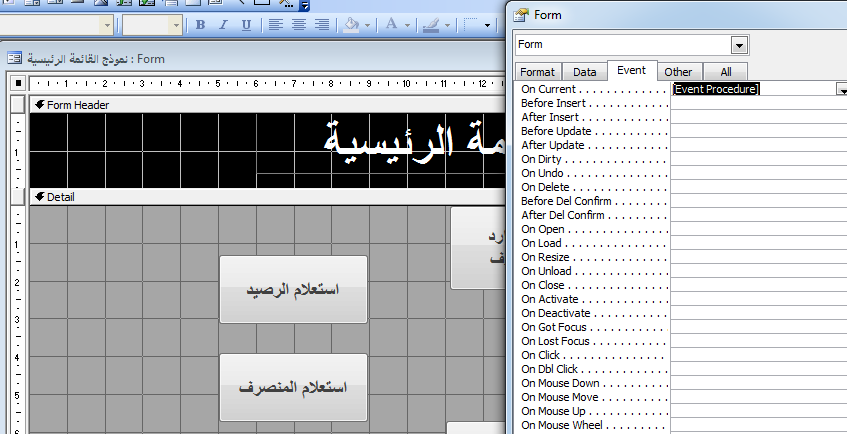Expand the fill color dropdown arrow
This screenshot has width=847, height=434.
click(x=367, y=25)
